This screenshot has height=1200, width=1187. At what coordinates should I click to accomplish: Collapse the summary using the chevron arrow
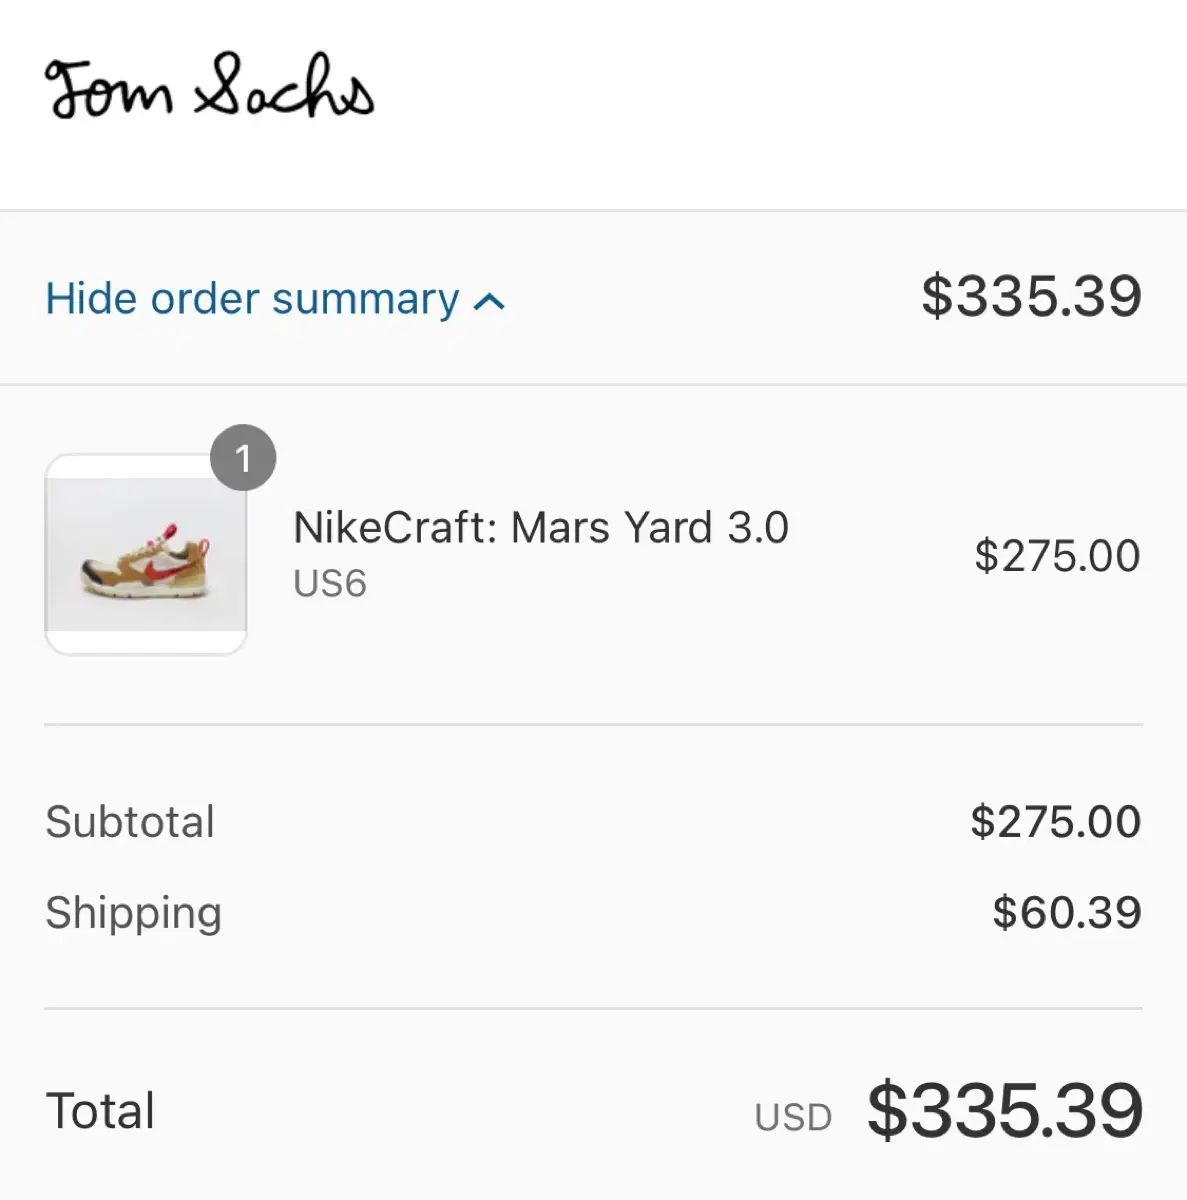pyautogui.click(x=489, y=301)
